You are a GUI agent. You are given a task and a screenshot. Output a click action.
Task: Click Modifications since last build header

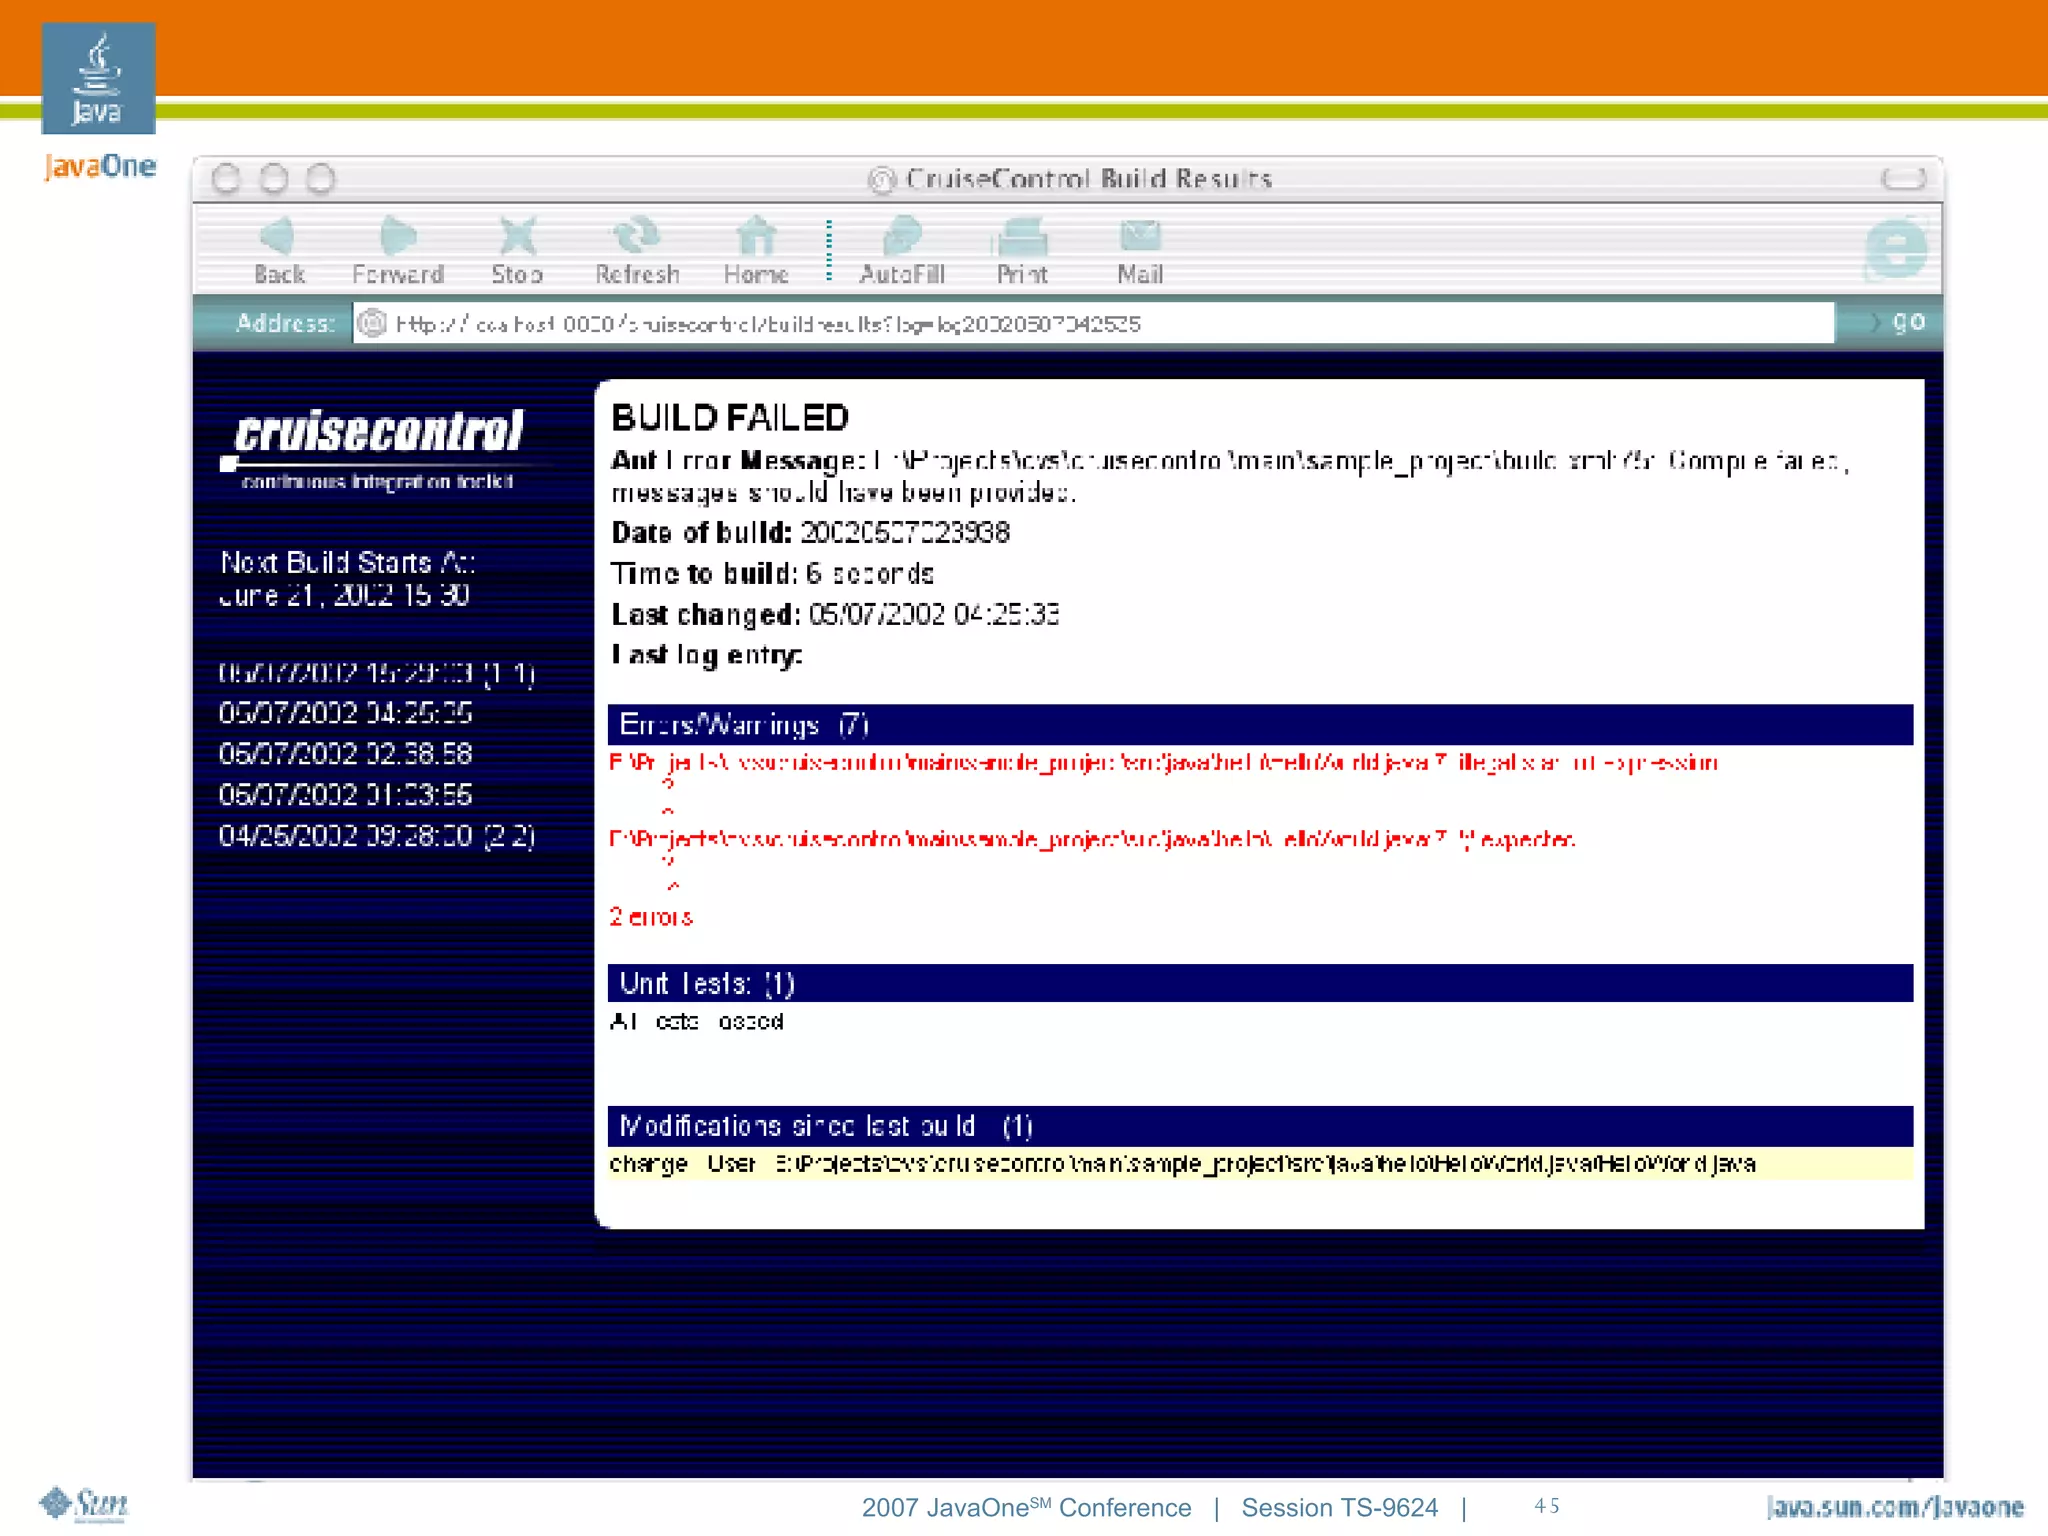pyautogui.click(x=1260, y=1126)
